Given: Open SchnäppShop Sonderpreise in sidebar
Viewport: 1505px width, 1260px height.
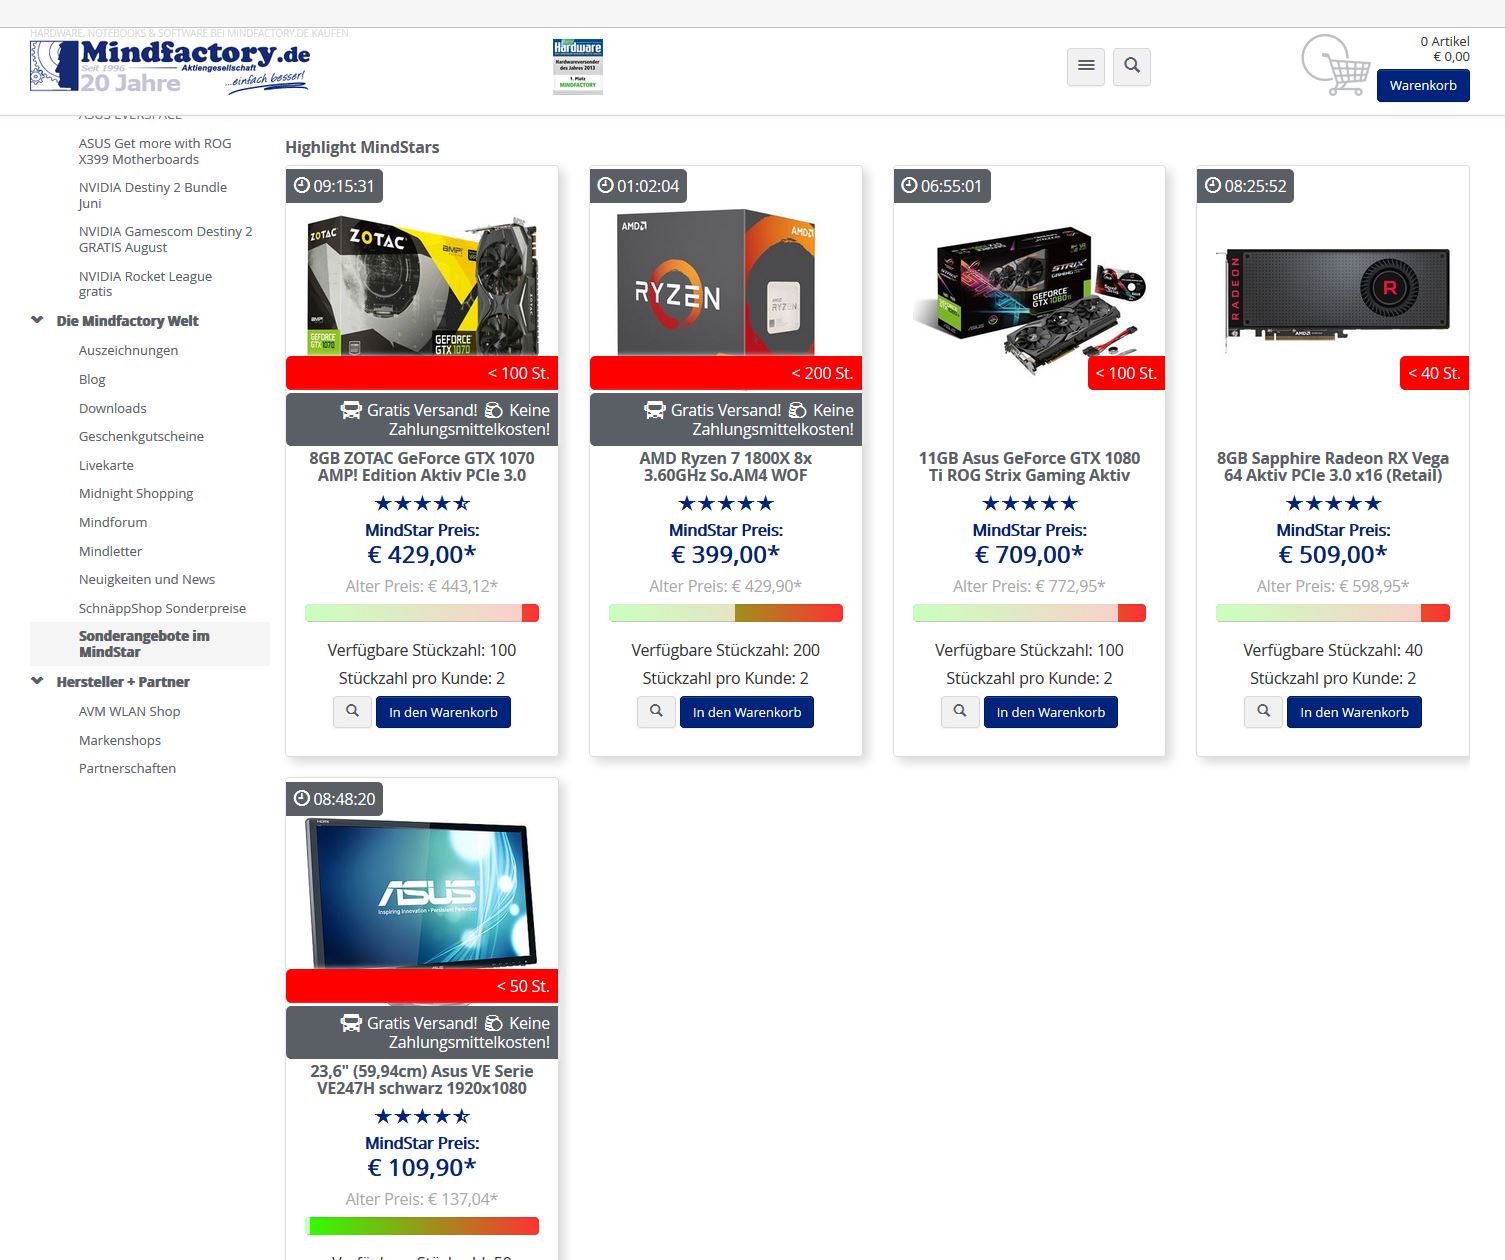Looking at the screenshot, I should (162, 608).
